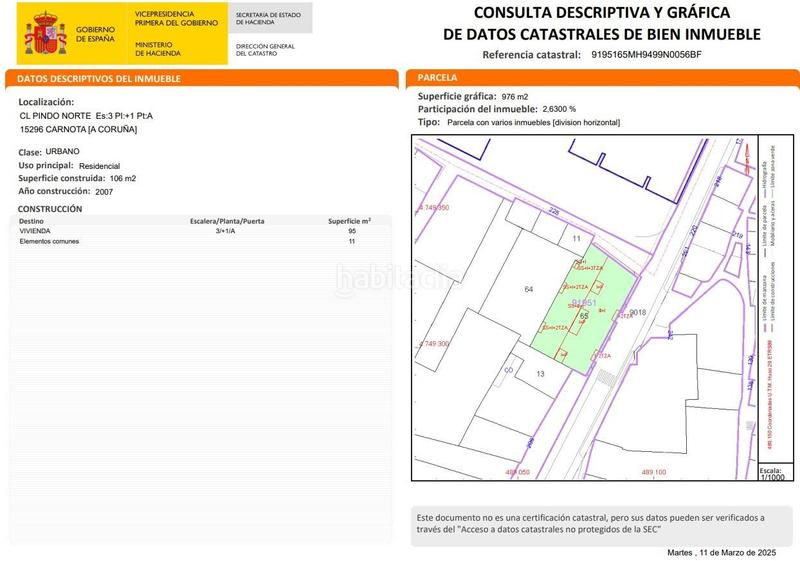Click the Dirección General del Catastro label

click(265, 49)
